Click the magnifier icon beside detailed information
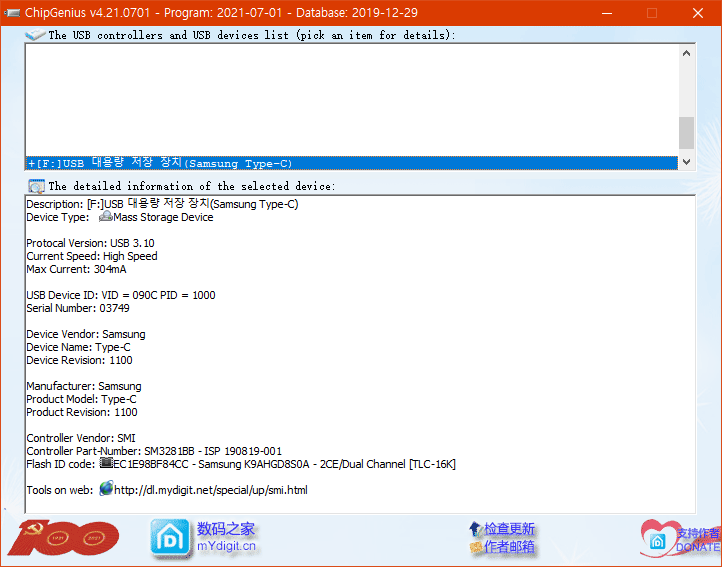This screenshot has width=722, height=567. (x=36, y=186)
